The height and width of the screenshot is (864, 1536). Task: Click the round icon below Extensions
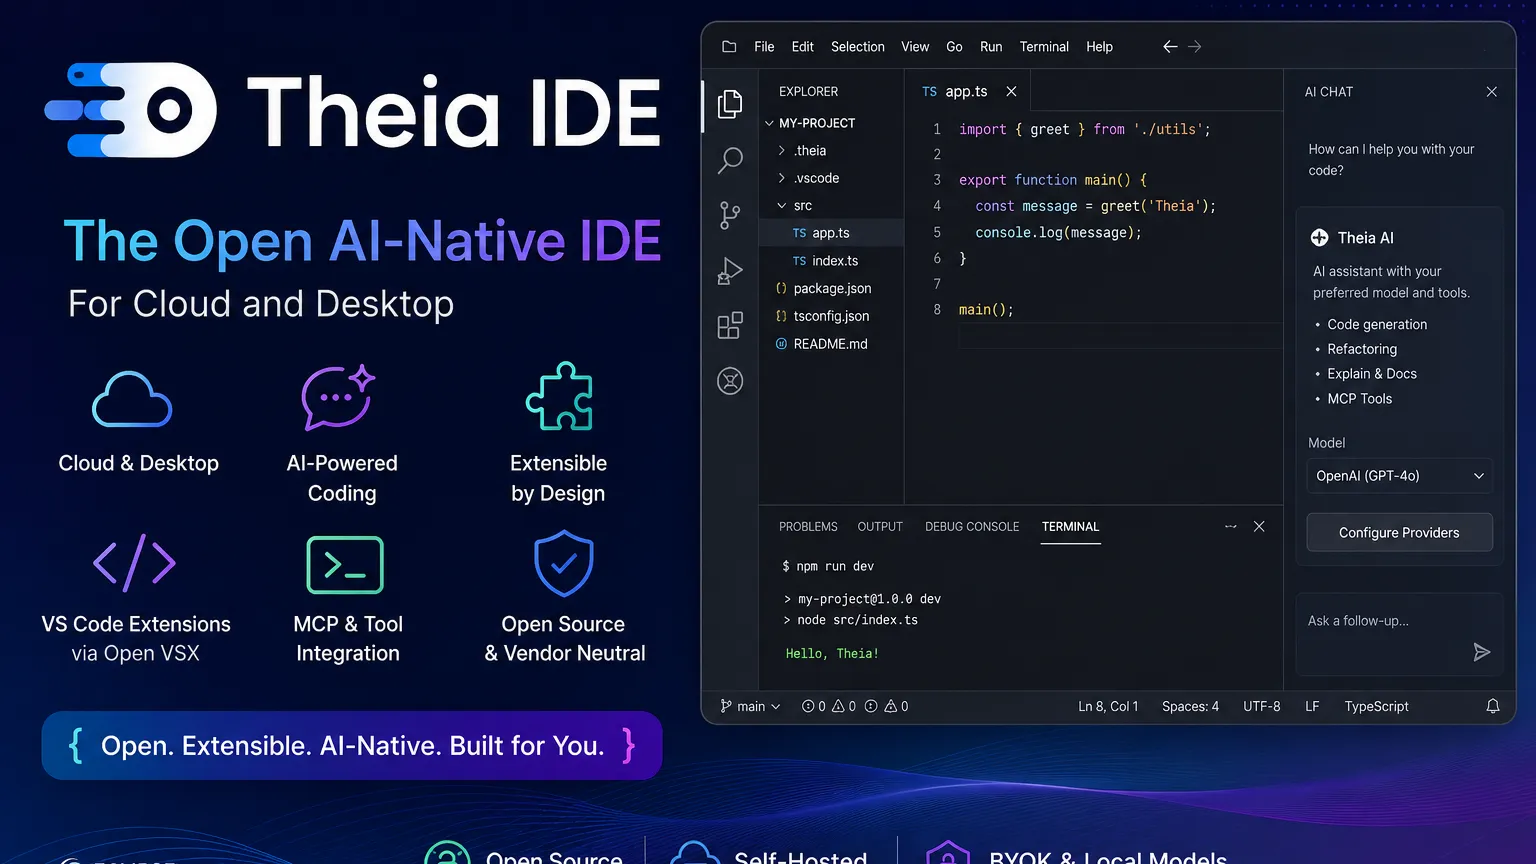730,381
